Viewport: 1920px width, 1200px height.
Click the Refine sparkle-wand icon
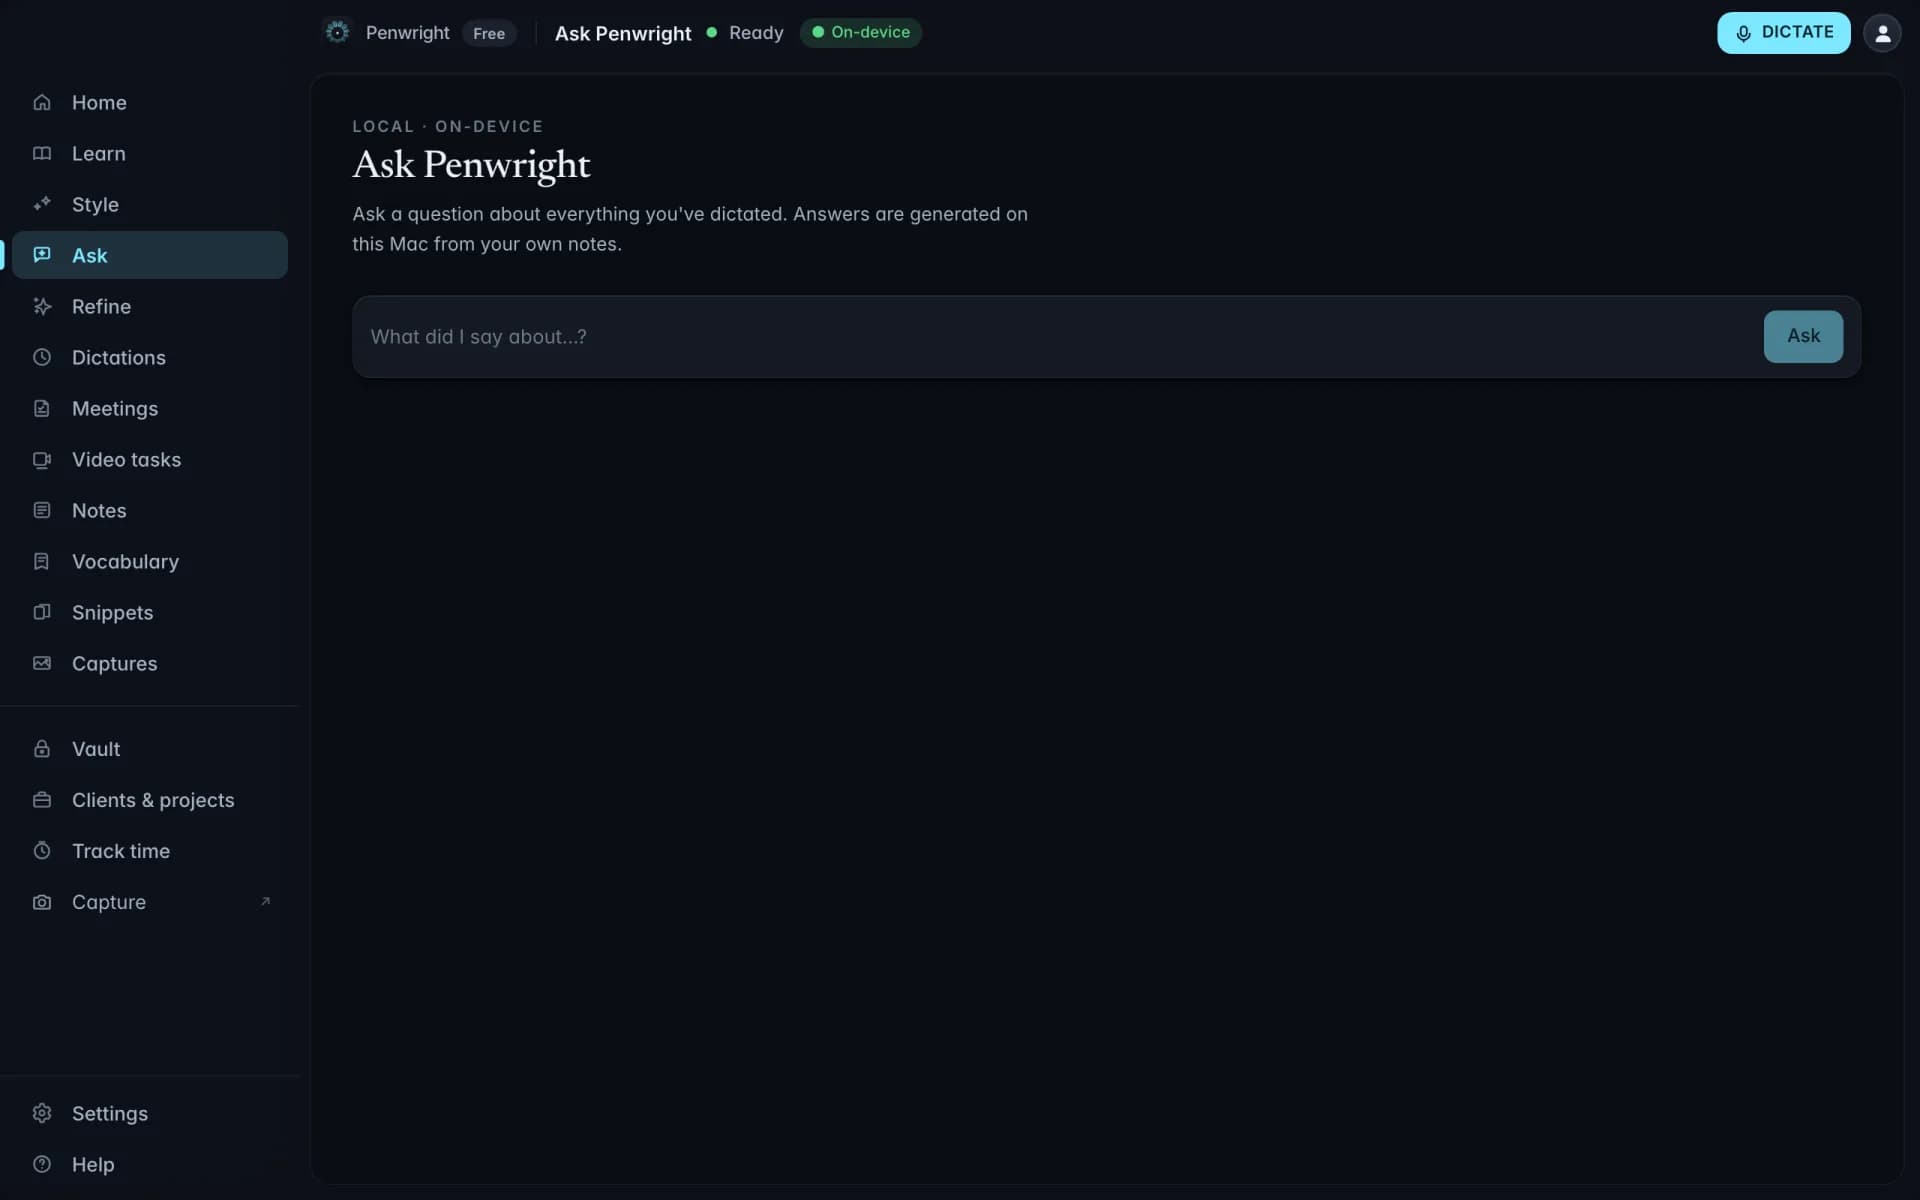42,306
